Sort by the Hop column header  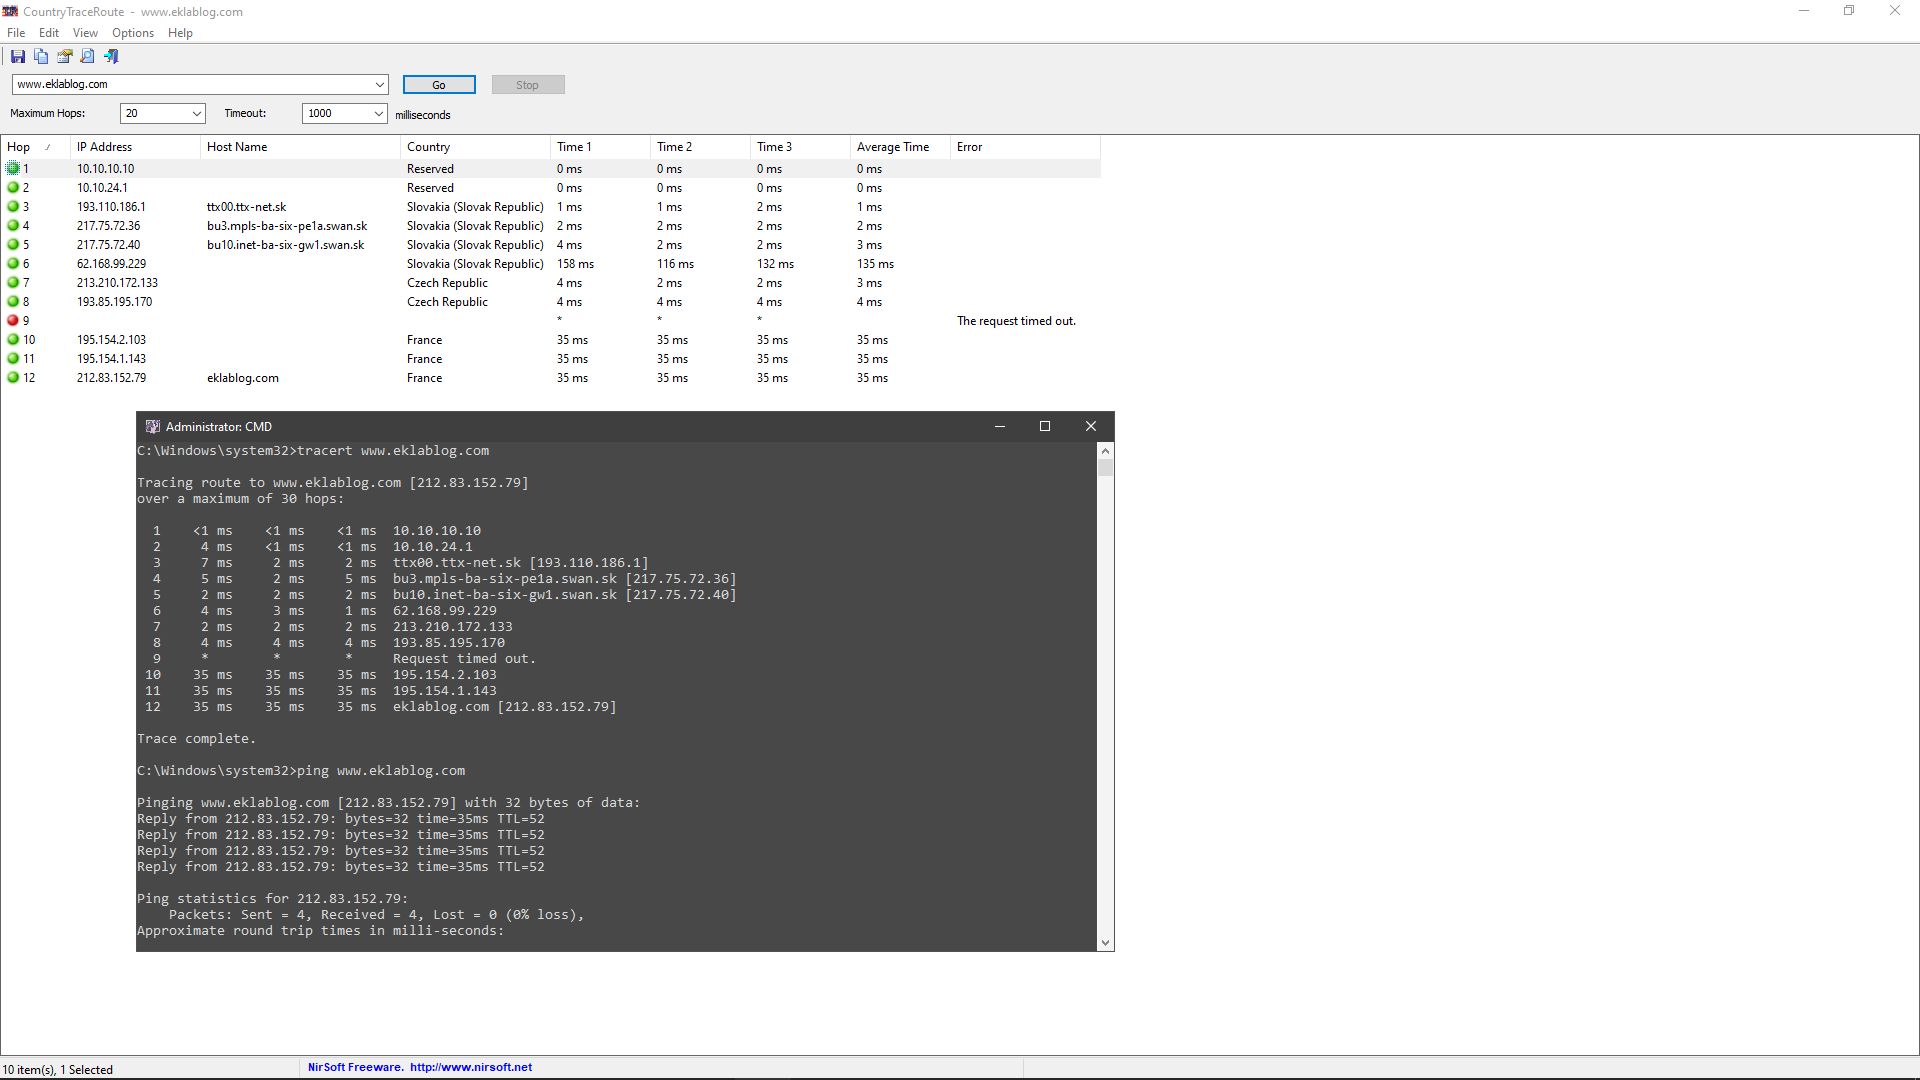35,147
